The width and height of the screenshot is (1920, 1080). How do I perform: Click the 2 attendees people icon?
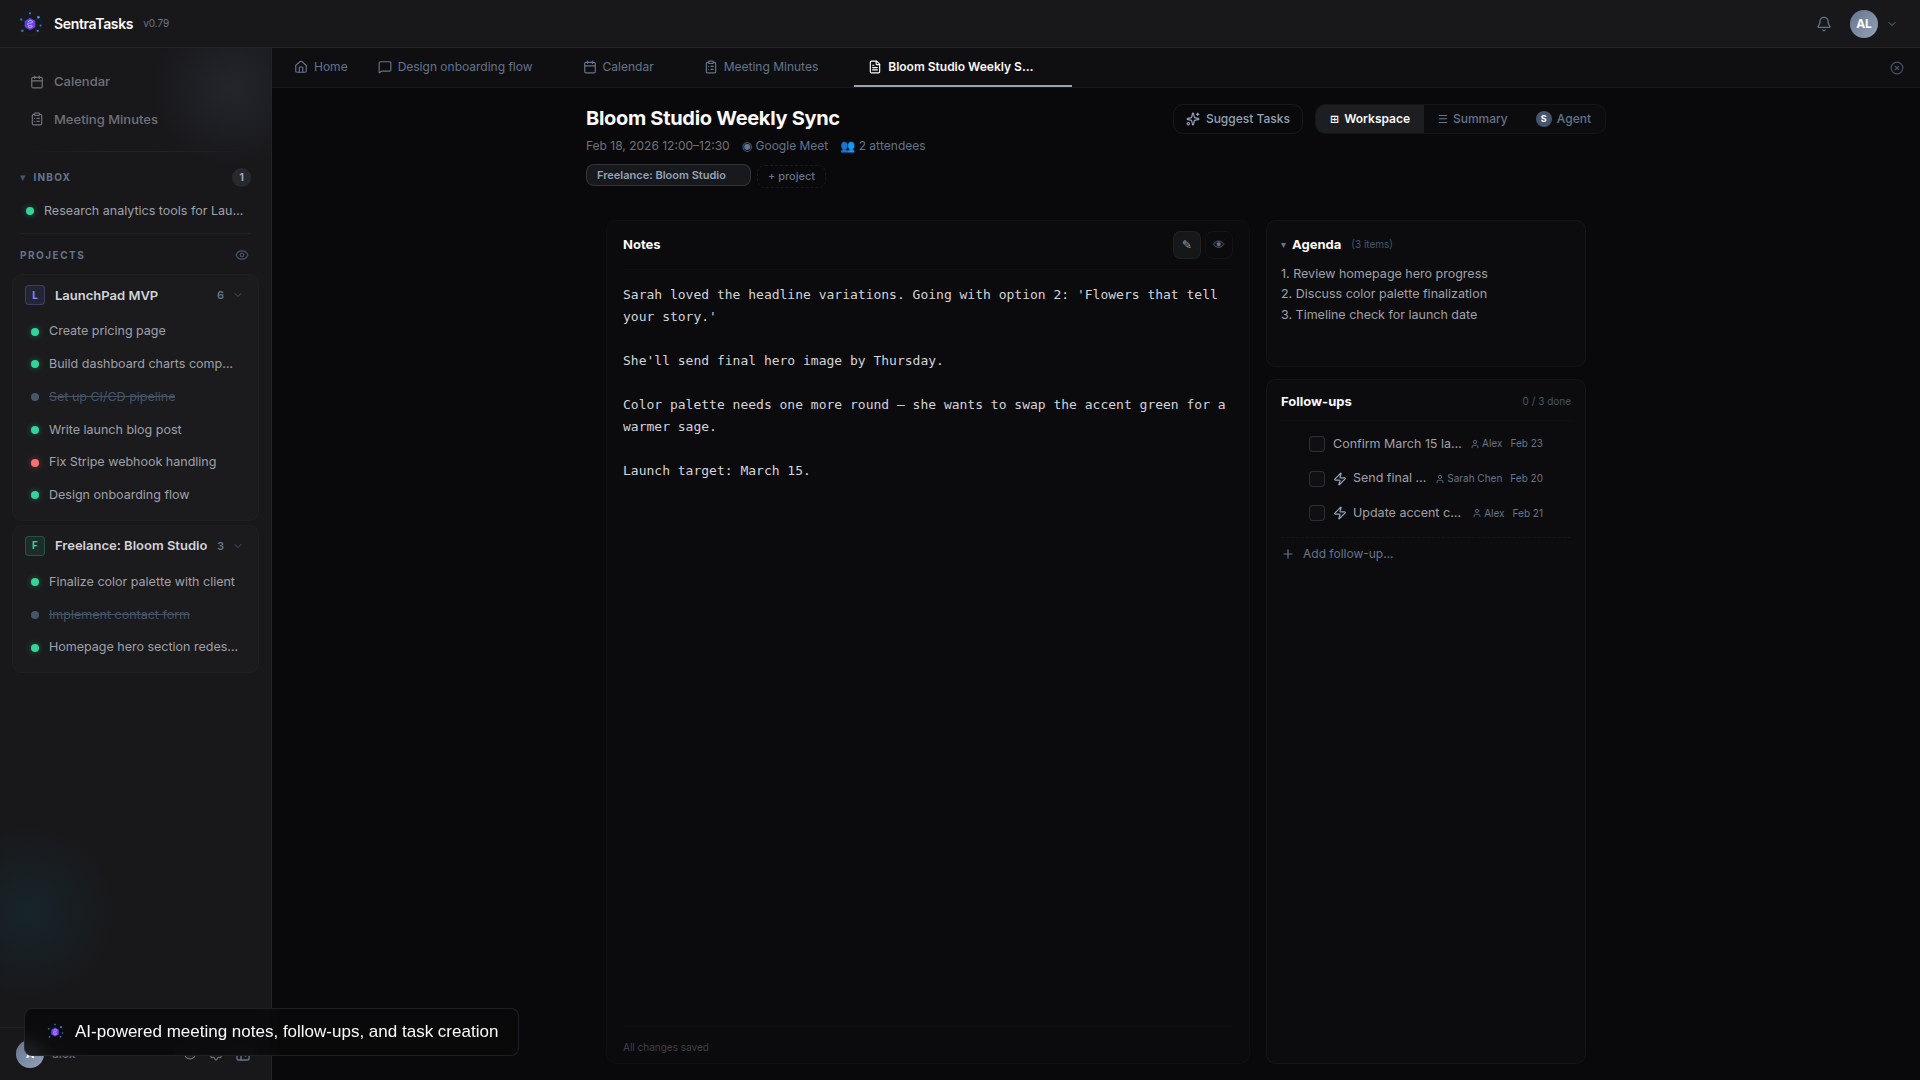(848, 146)
